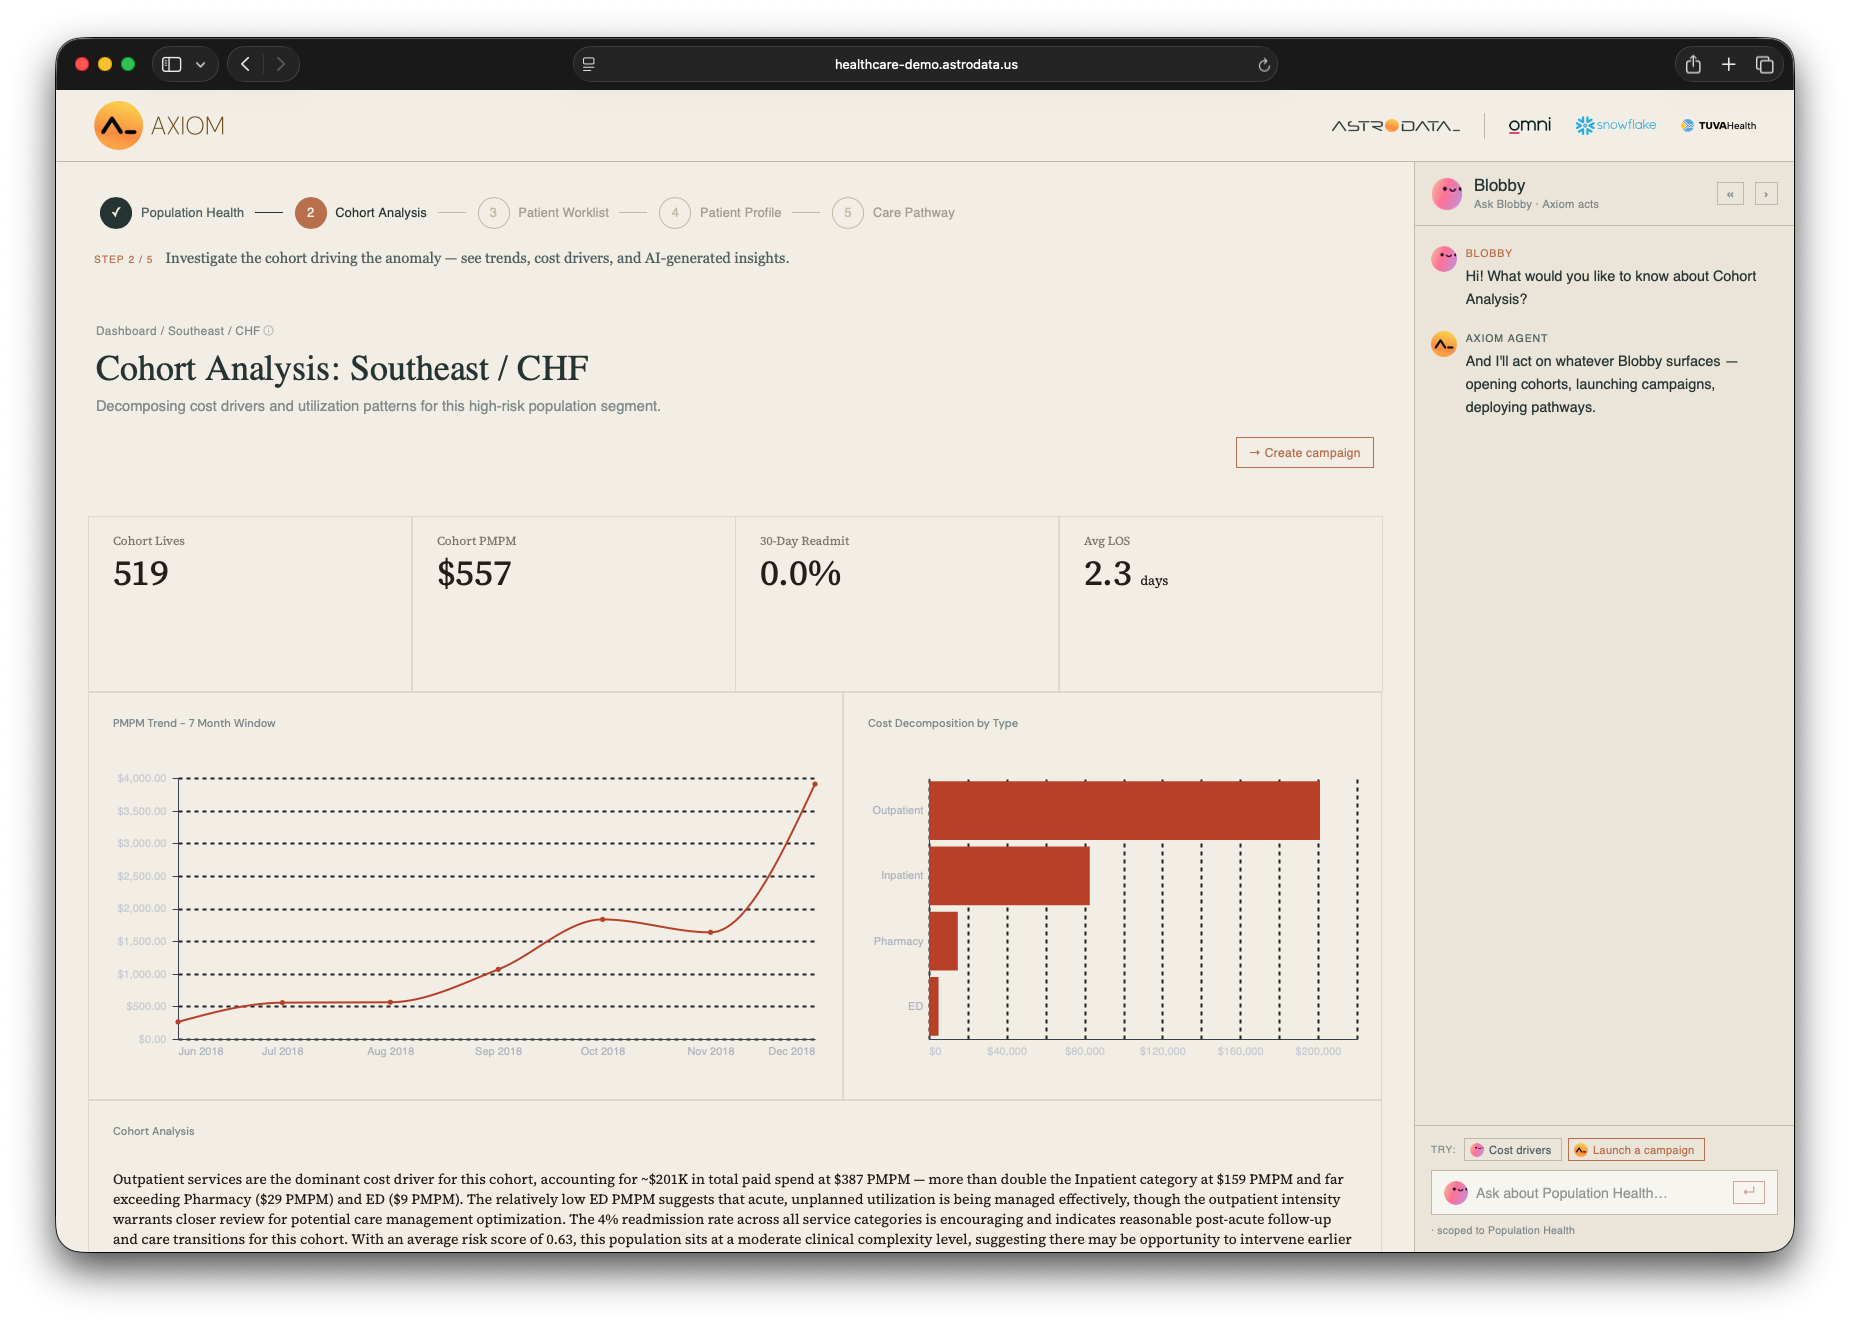The image size is (1850, 1326).
Task: Go back with the browser back arrow
Action: [x=245, y=64]
